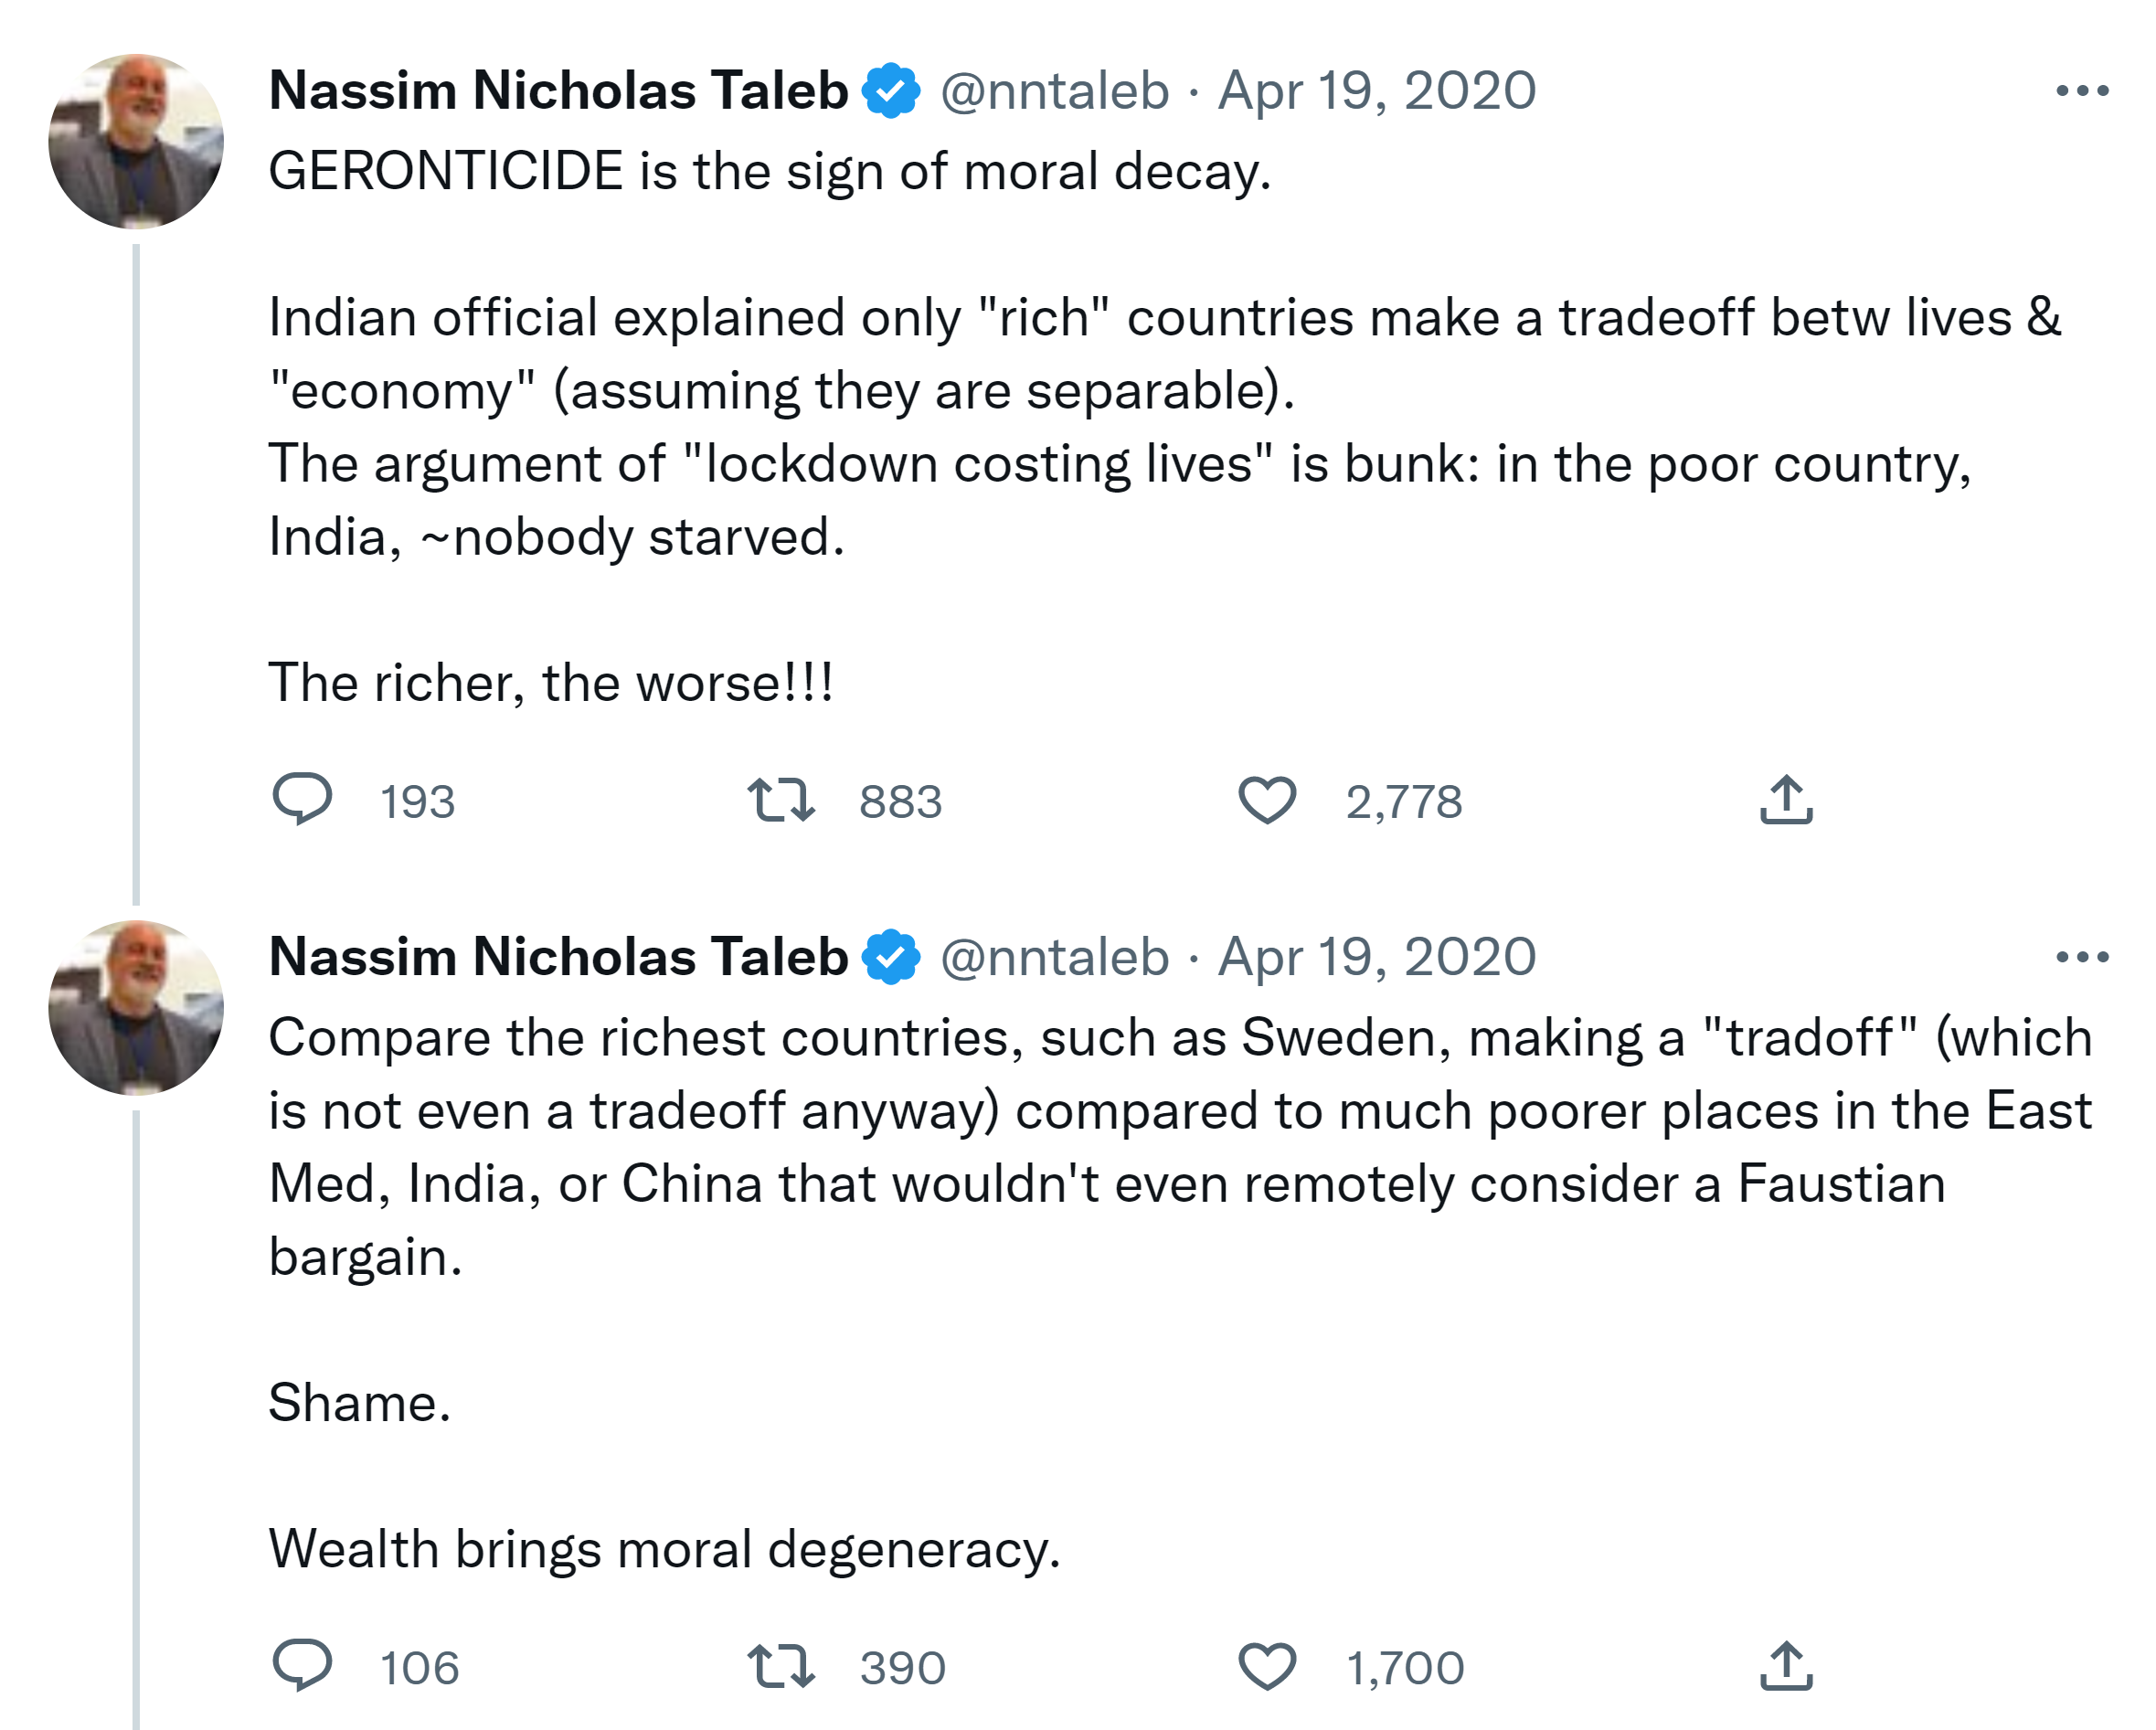Screen dimensions: 2156x1730
Task: Share the Sweden tradeoff tweet
Action: pos(1786,1666)
